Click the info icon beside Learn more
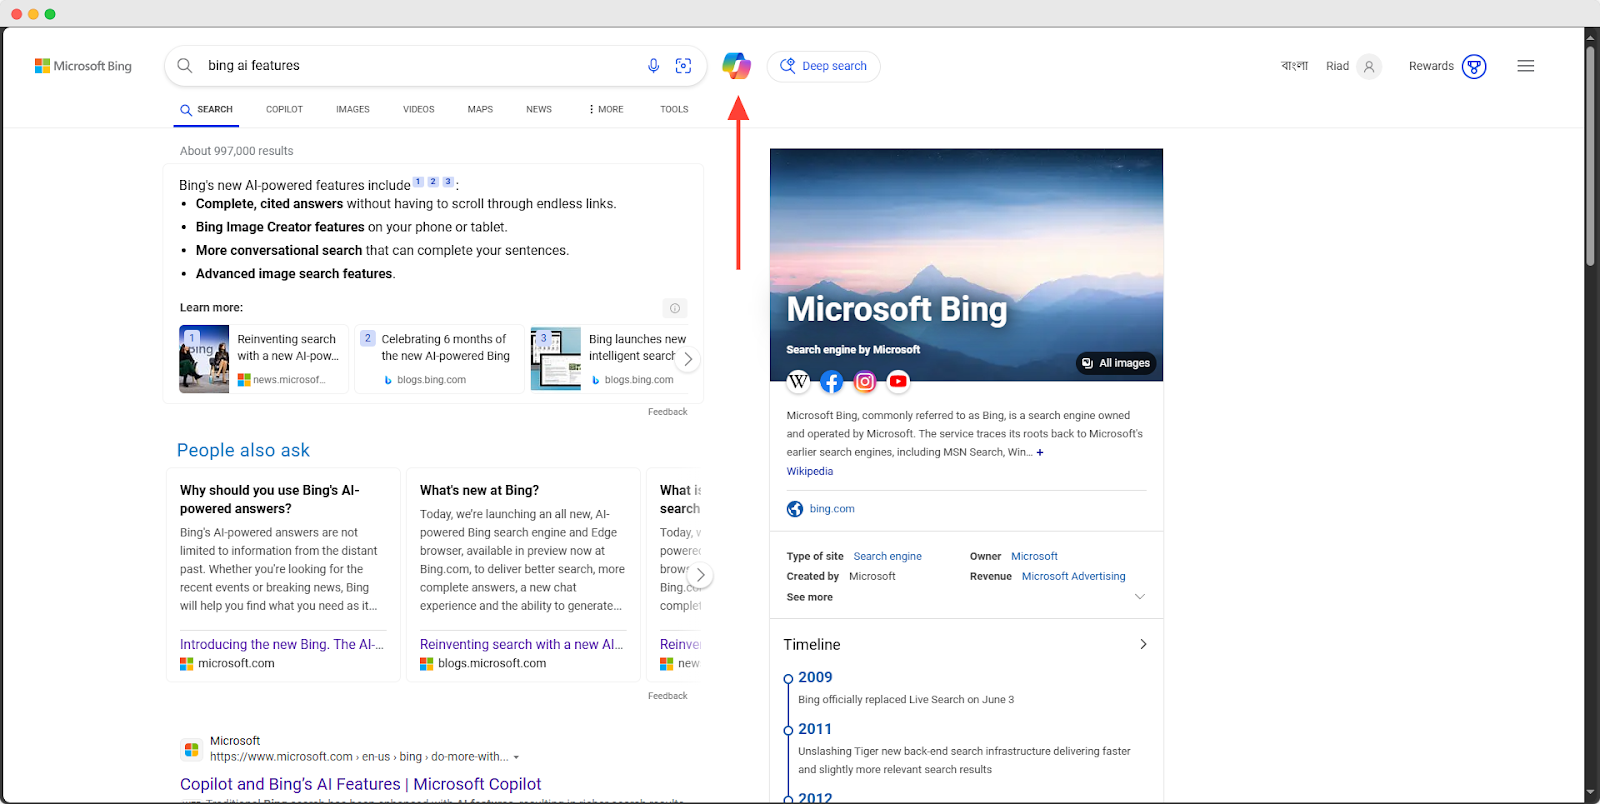The width and height of the screenshot is (1600, 804). tap(675, 308)
